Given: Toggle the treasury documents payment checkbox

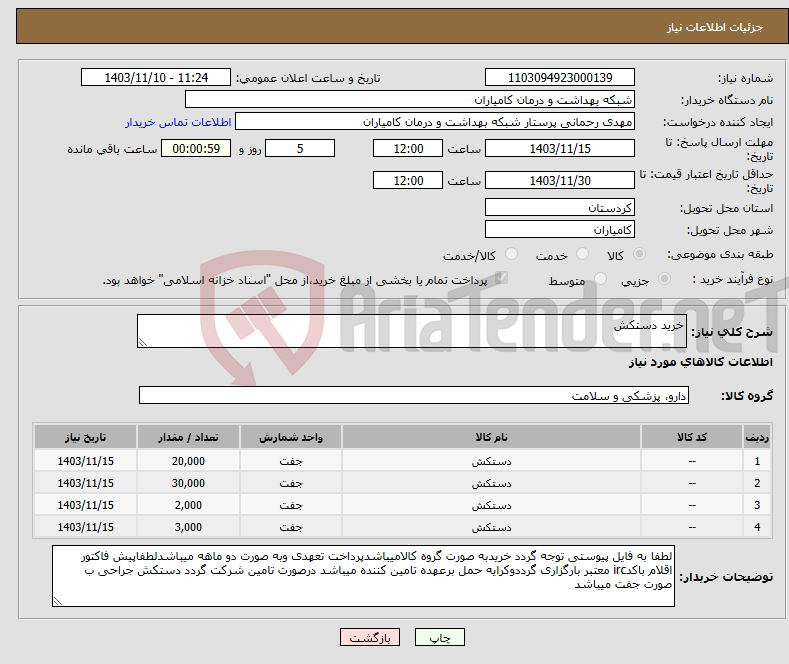Looking at the screenshot, I should (501, 278).
